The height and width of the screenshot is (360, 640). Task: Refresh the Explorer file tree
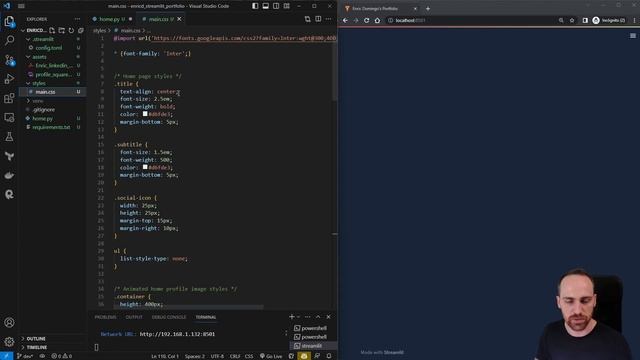(x=71, y=31)
